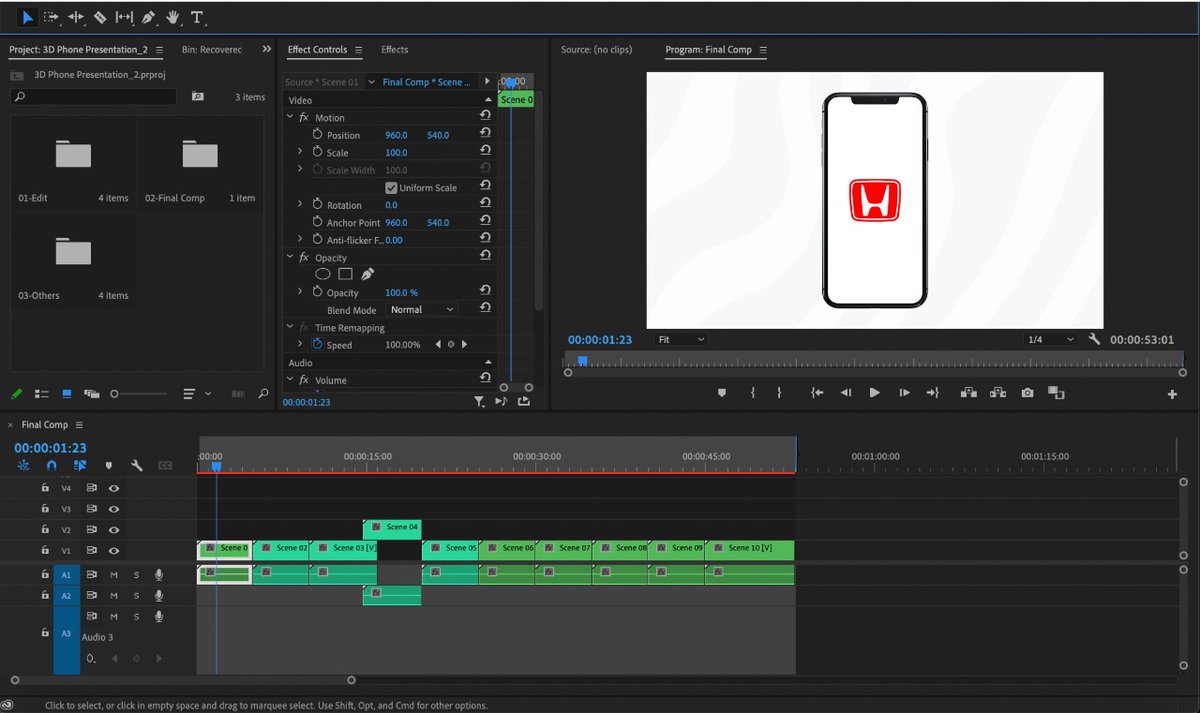This screenshot has height=713, width=1200.
Task: Open the Button Editor plus icon
Action: (x=1172, y=394)
